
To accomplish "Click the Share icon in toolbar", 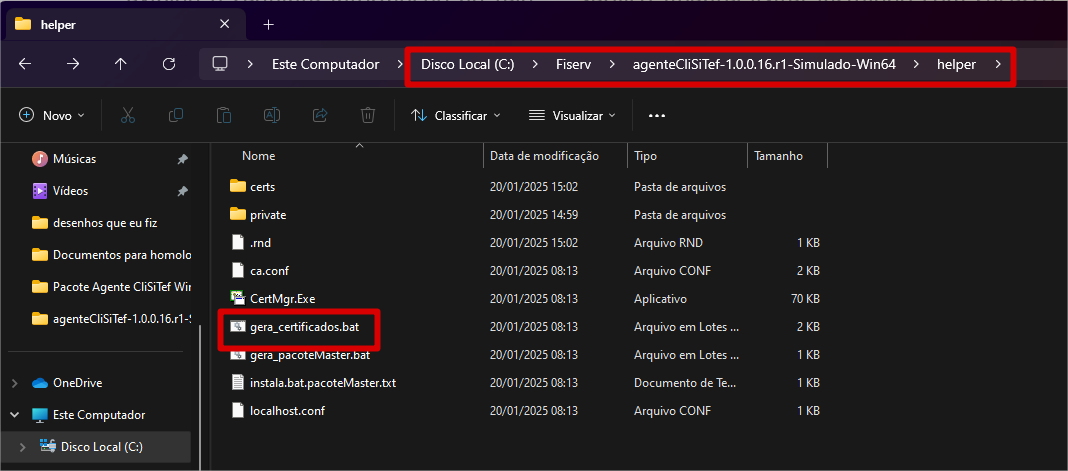I will click(320, 115).
